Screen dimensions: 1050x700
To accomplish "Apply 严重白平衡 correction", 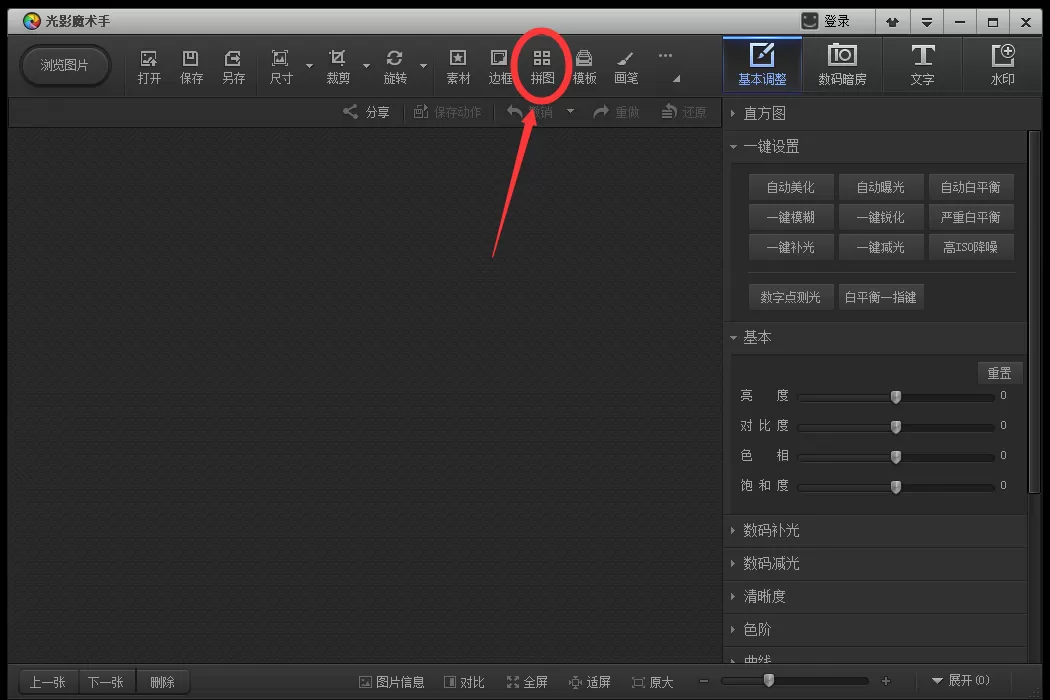I will pos(970,217).
